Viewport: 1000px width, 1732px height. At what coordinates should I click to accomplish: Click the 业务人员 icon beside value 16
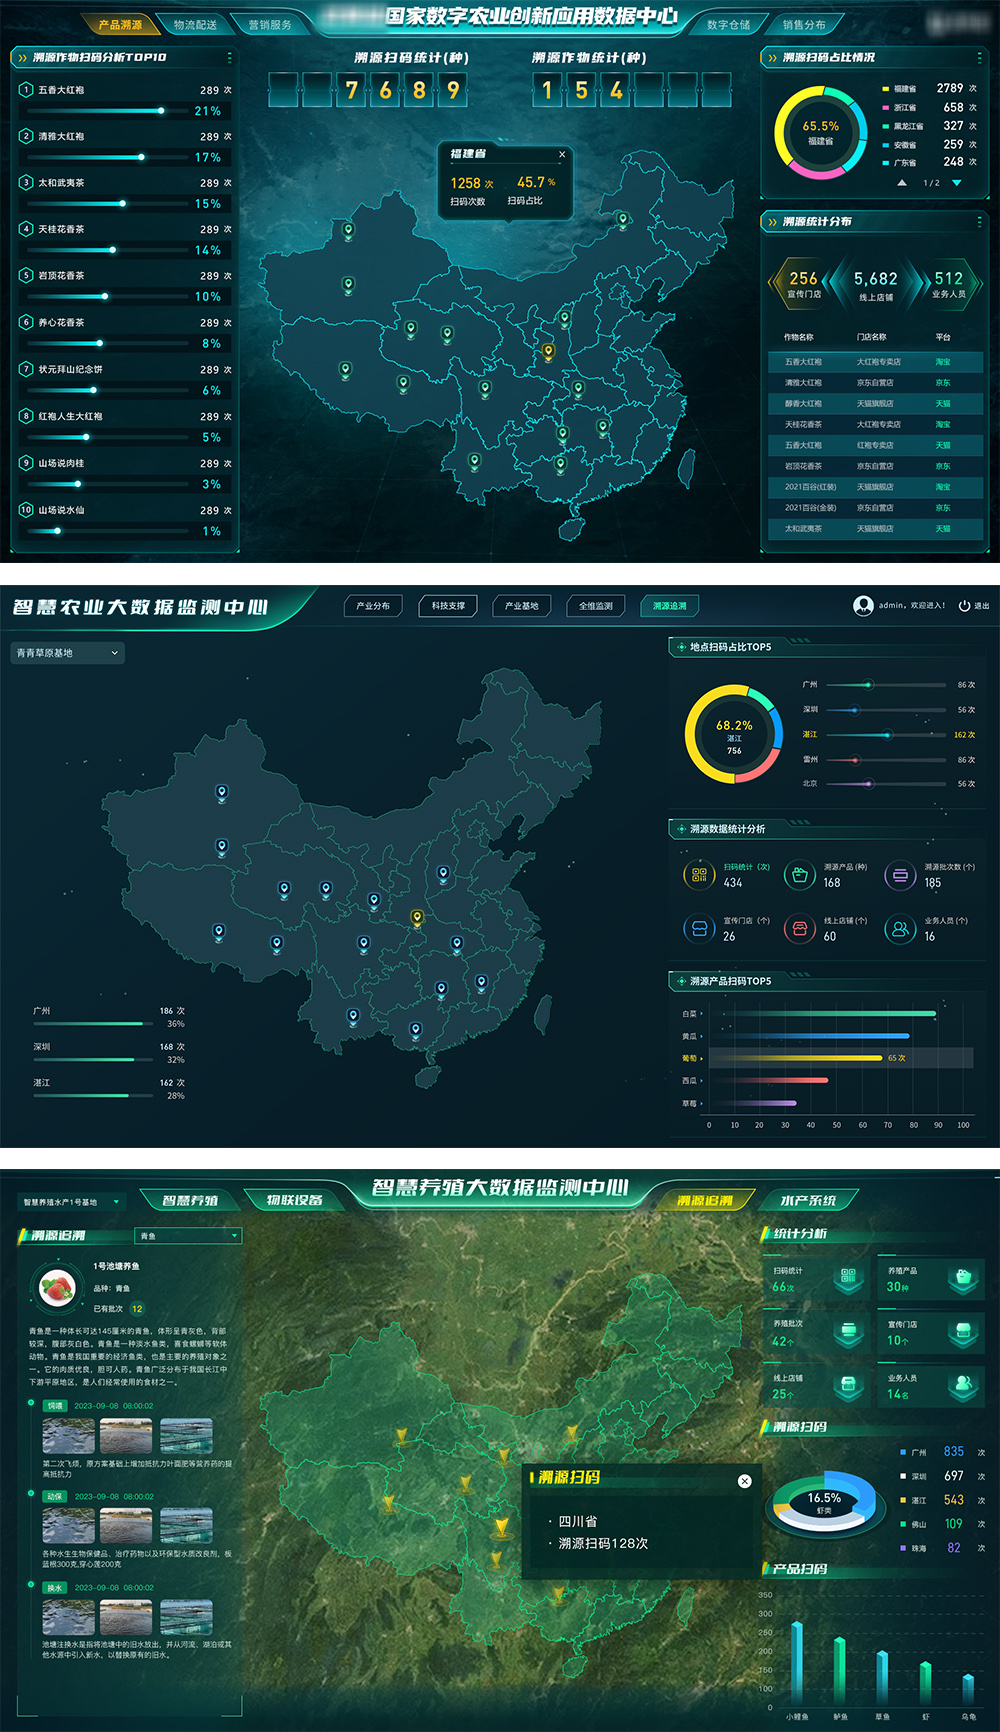pos(899,929)
